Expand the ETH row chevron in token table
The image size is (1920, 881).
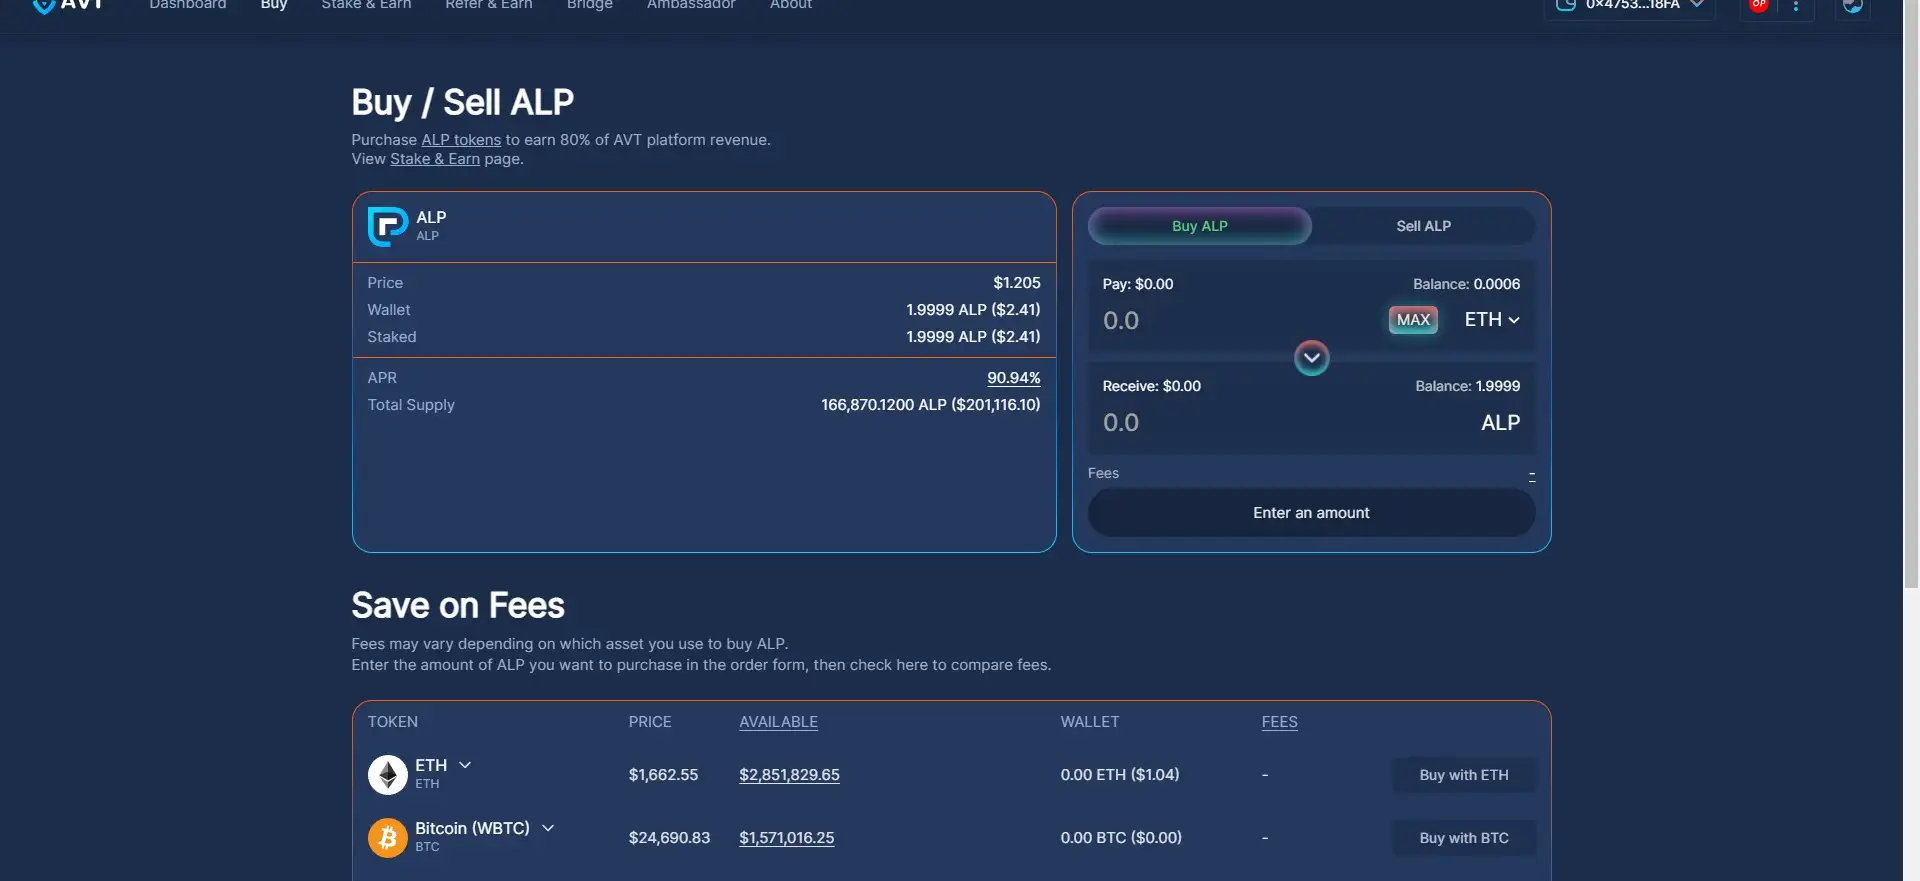465,765
